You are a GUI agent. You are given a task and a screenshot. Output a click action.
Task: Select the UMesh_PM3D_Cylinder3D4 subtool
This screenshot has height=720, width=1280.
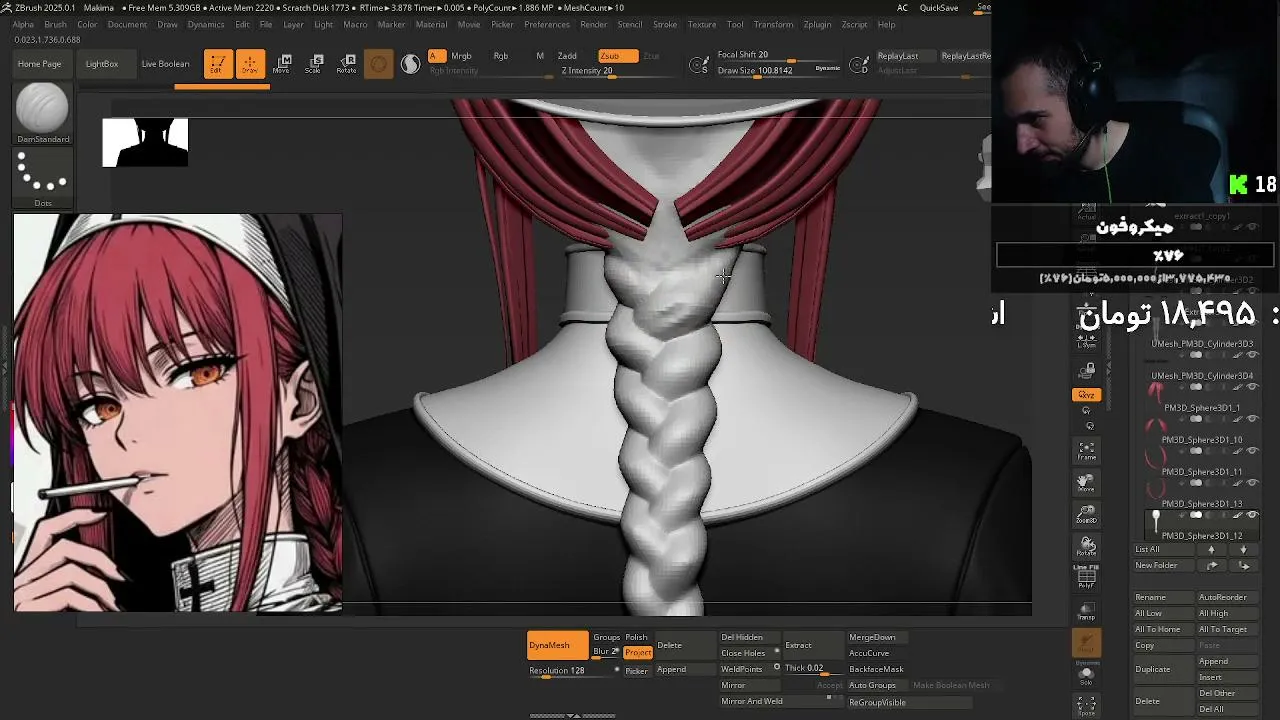click(x=1202, y=376)
